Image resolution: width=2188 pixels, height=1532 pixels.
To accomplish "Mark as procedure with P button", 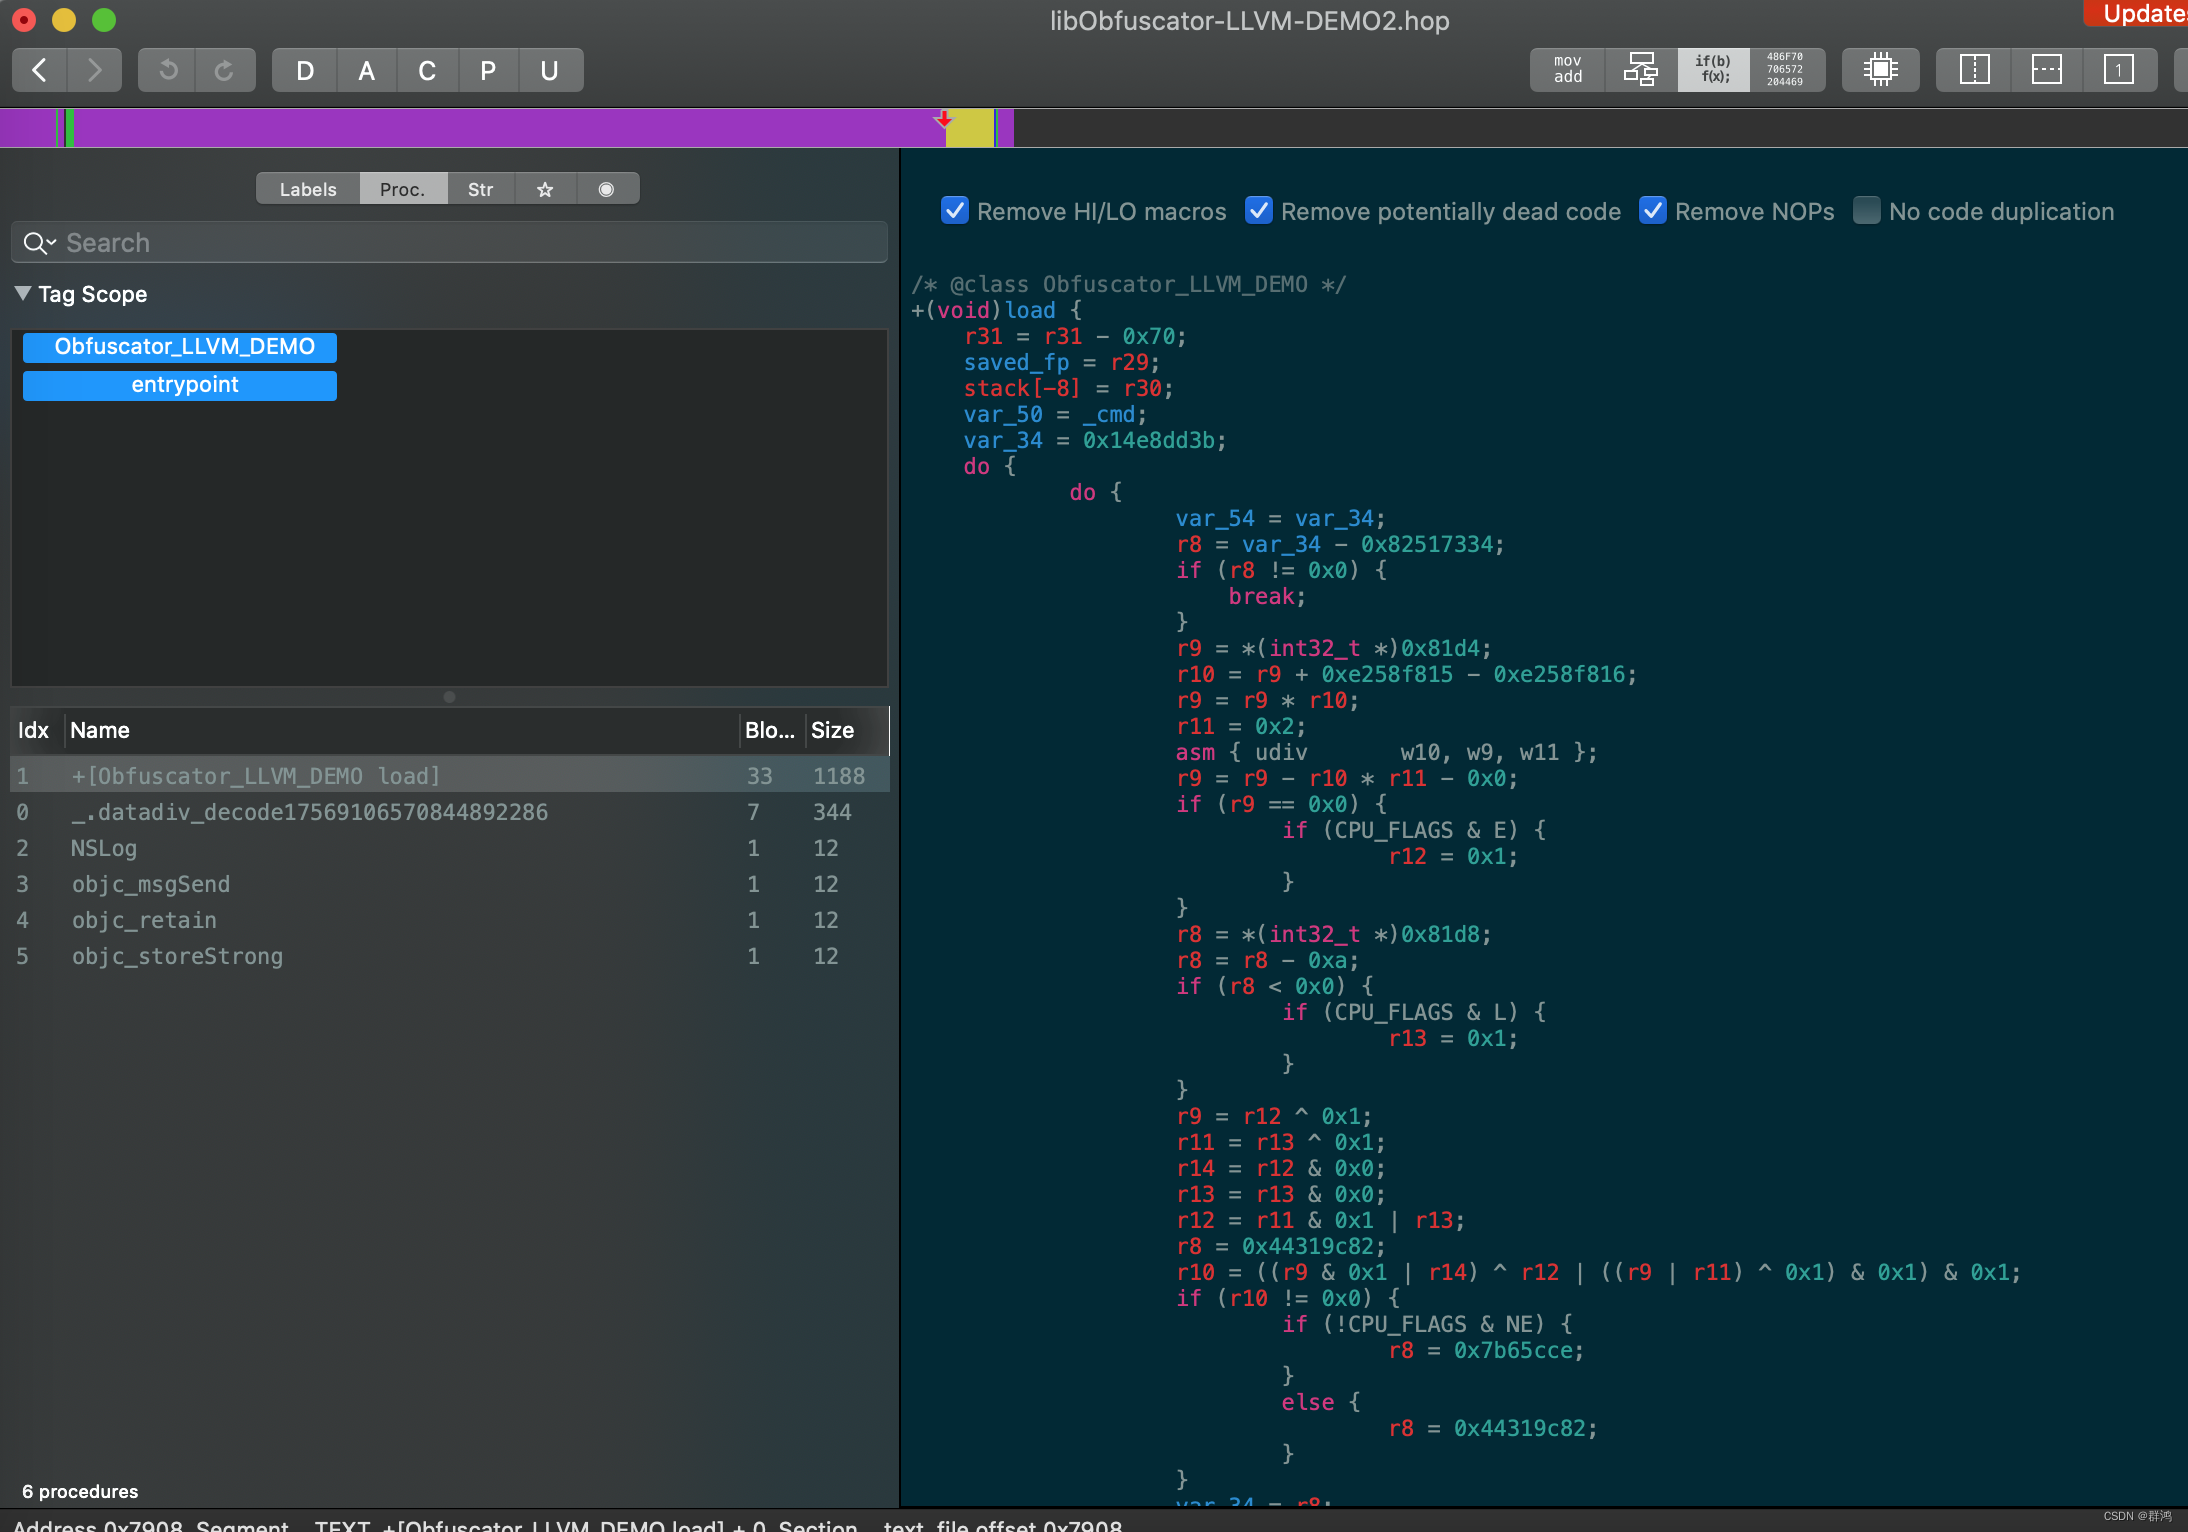I will coord(488,70).
